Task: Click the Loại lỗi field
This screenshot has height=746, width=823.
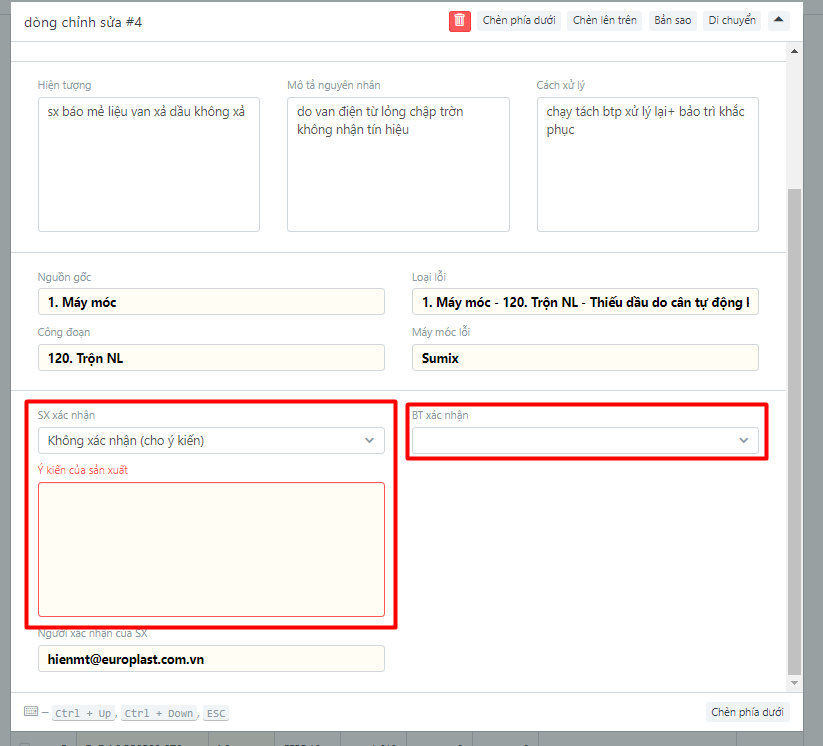Action: click(x=585, y=302)
